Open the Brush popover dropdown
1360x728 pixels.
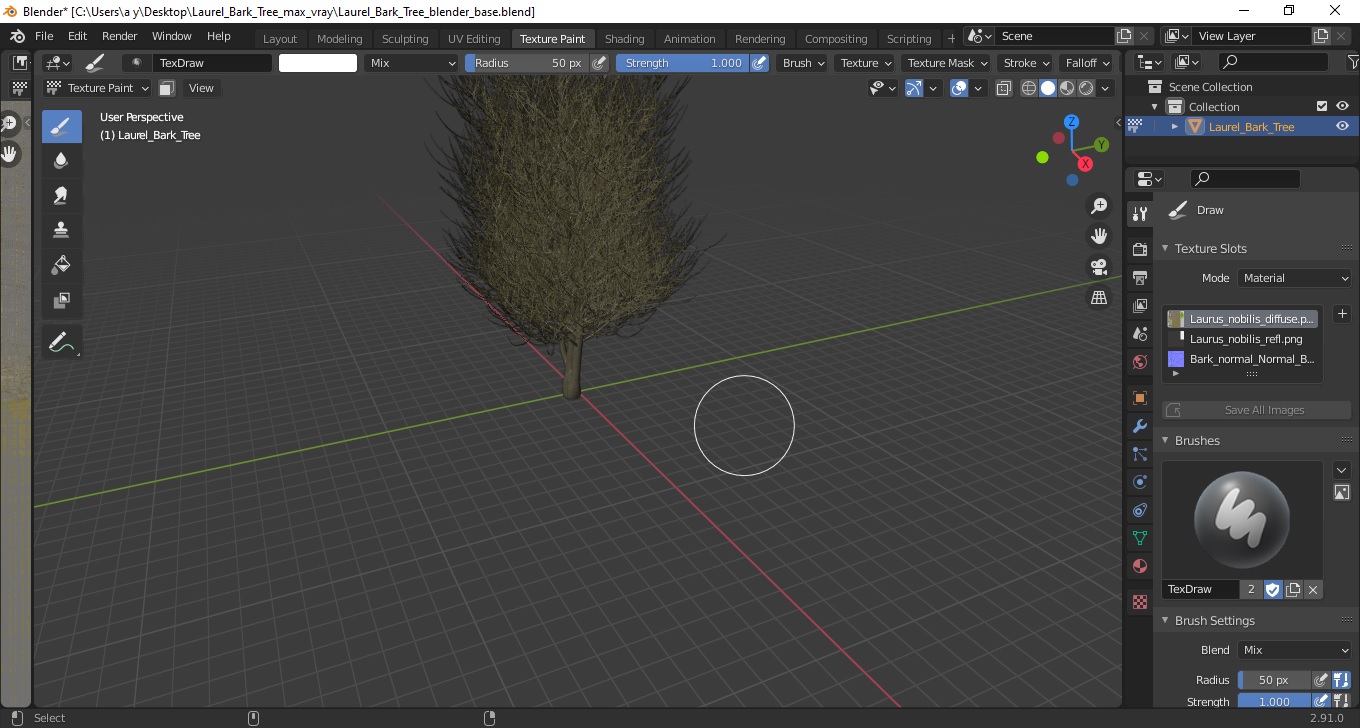[x=803, y=62]
